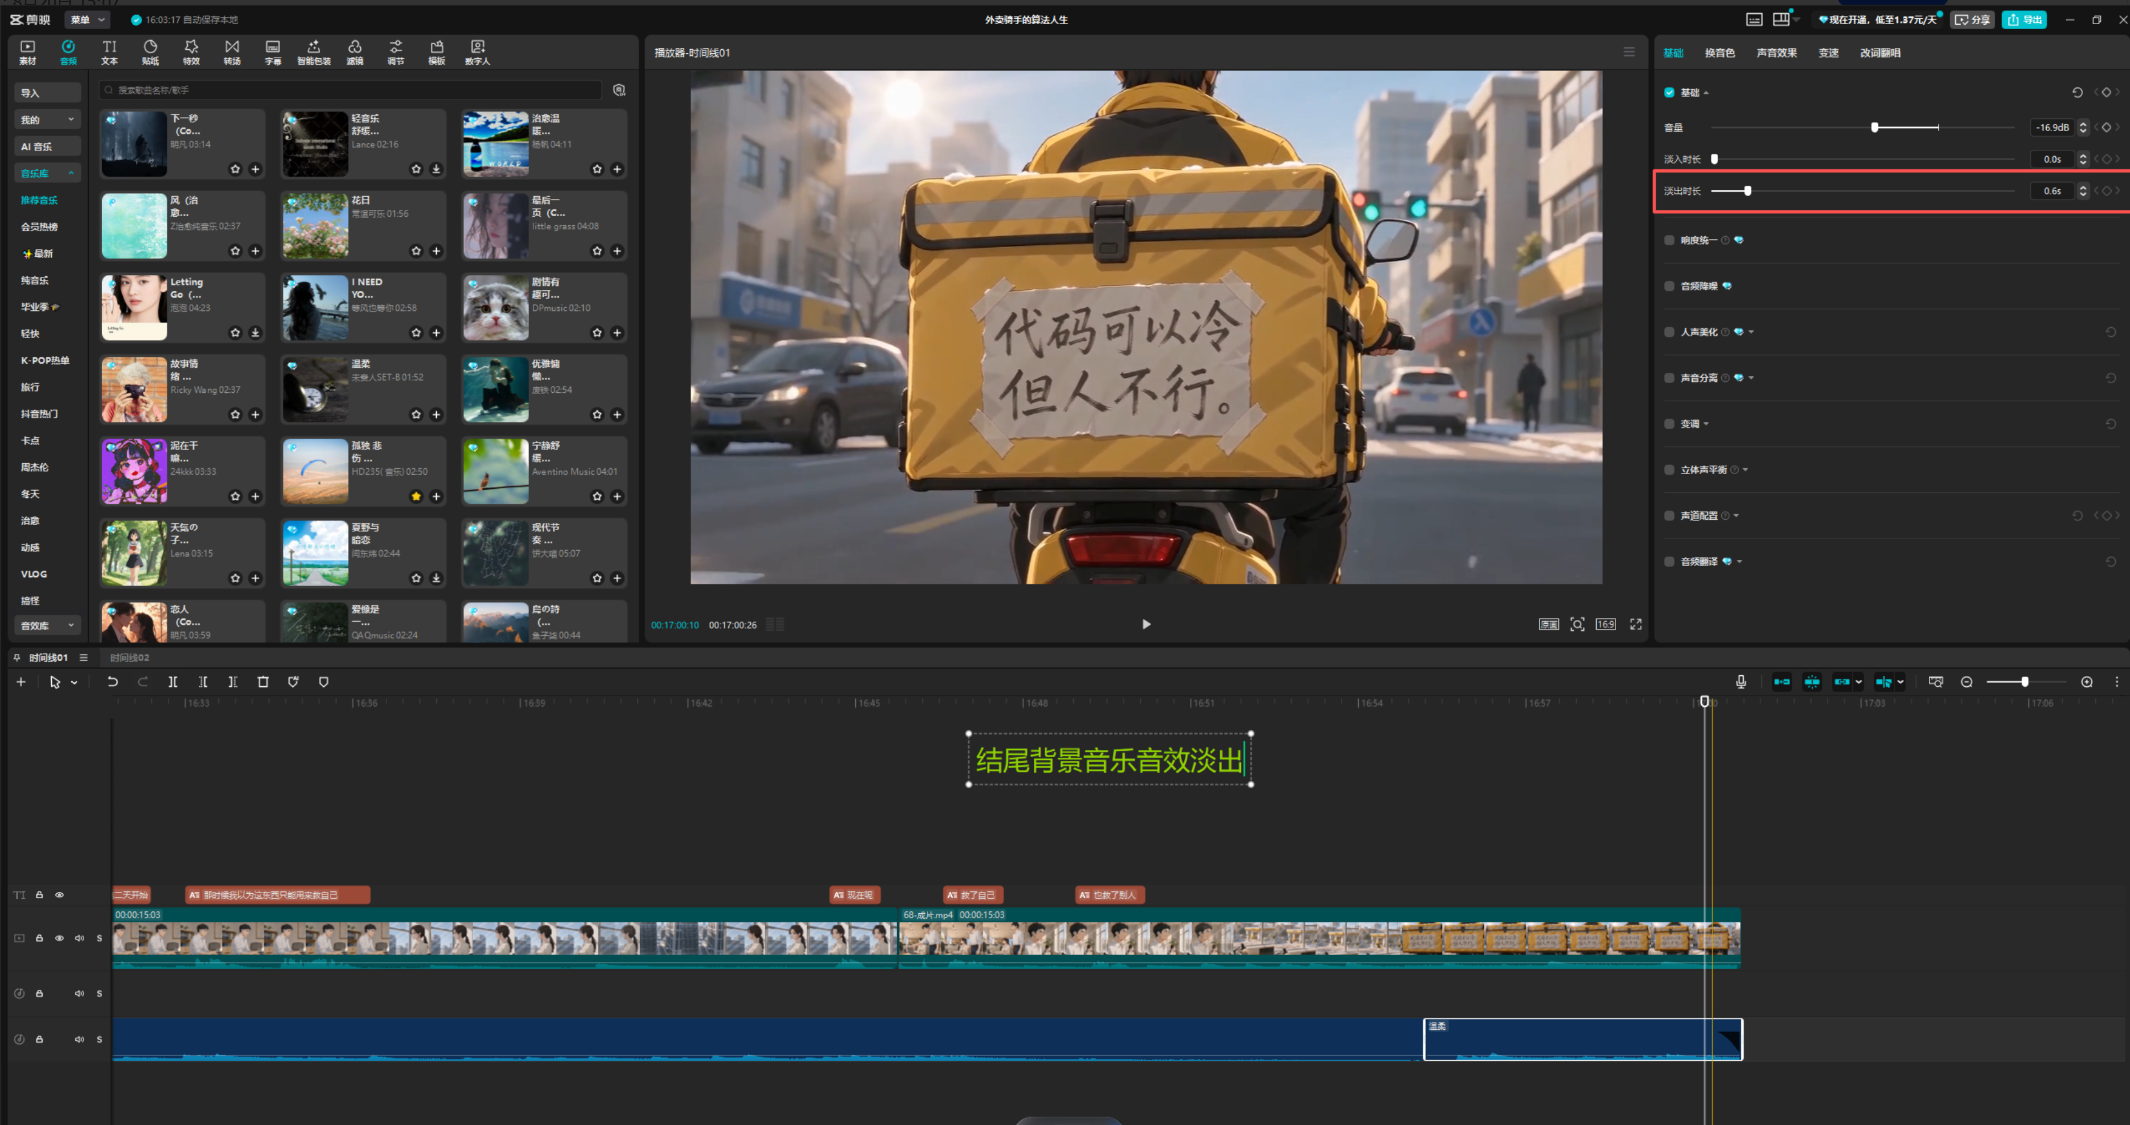
Task: Enter fullscreen preview in the player
Action: pyautogui.click(x=1636, y=624)
